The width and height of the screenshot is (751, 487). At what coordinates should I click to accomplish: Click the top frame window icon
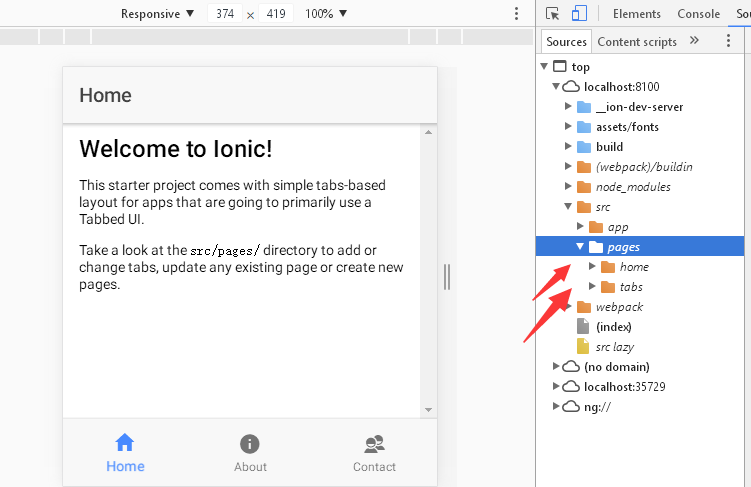[559, 66]
